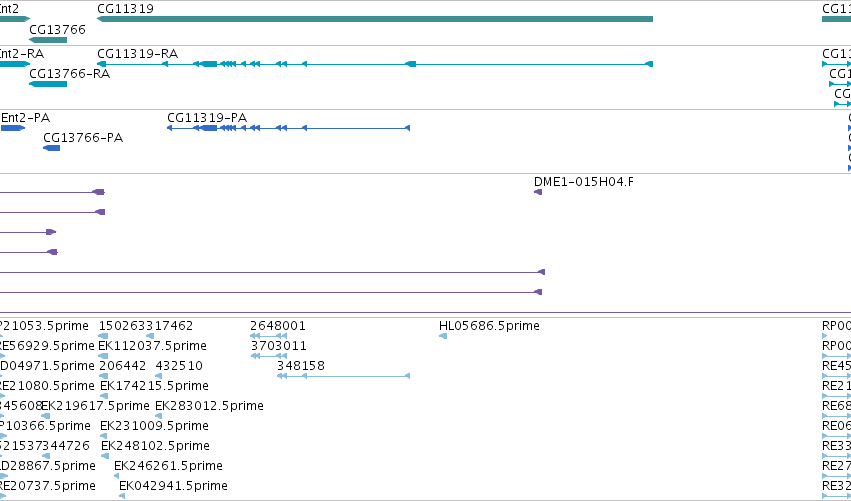The image size is (851, 501).
Task: Select the EK042941.5prime label
Action: pos(173,486)
